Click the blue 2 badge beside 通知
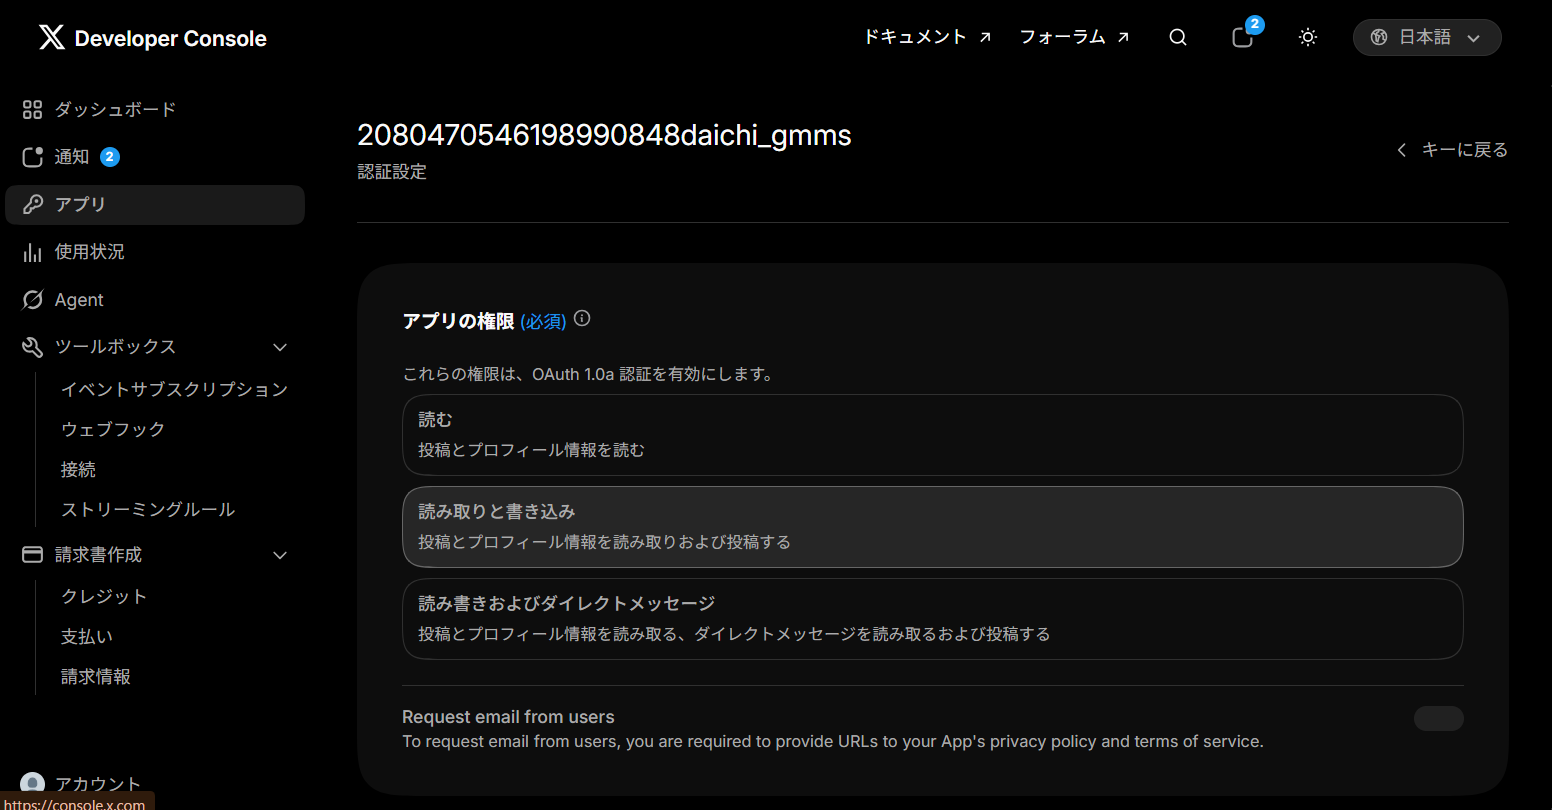 pyautogui.click(x=110, y=157)
